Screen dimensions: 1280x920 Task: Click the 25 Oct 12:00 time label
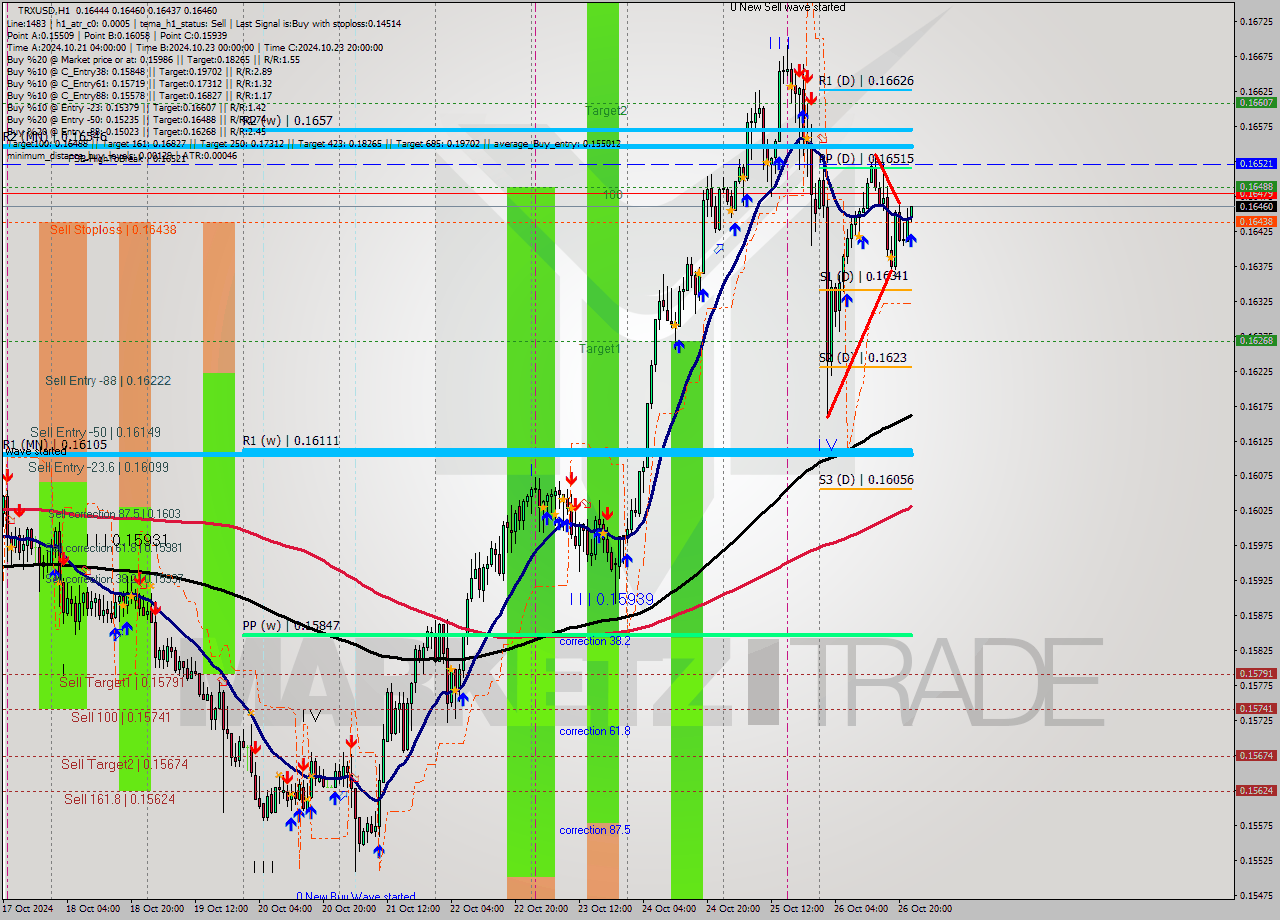pos(795,909)
